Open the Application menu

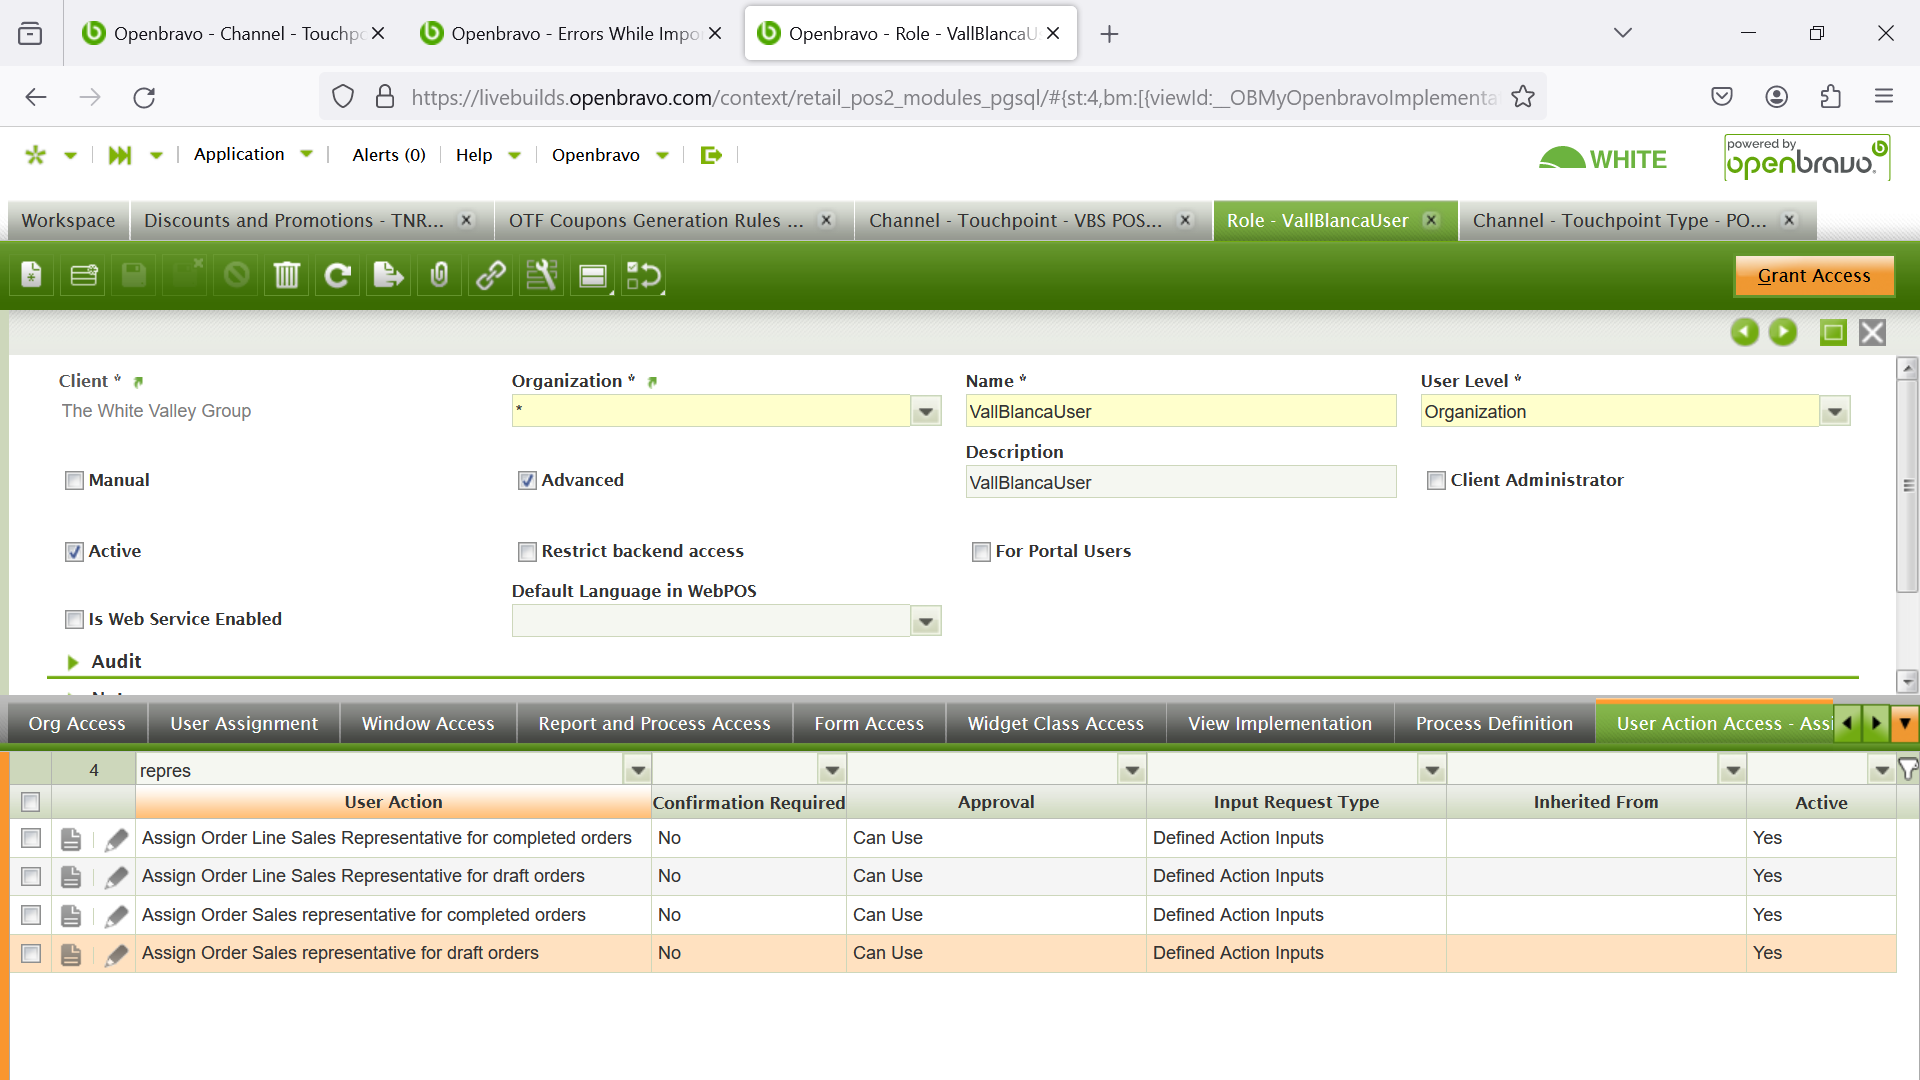pyautogui.click(x=239, y=154)
